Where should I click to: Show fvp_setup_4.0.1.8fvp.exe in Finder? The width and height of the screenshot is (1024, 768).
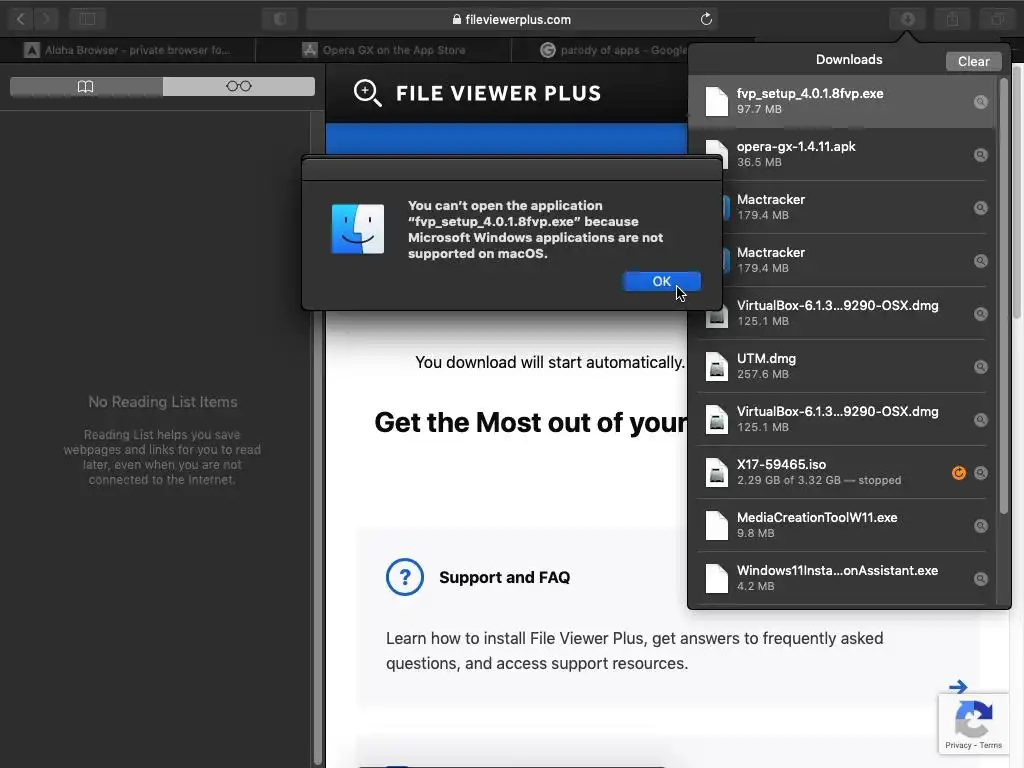pyautogui.click(x=980, y=102)
